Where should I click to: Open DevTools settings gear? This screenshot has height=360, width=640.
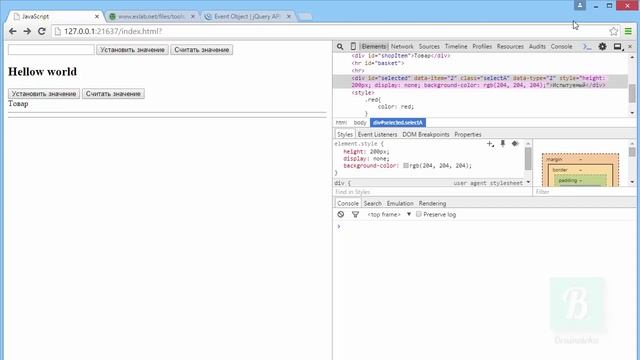pos(602,47)
